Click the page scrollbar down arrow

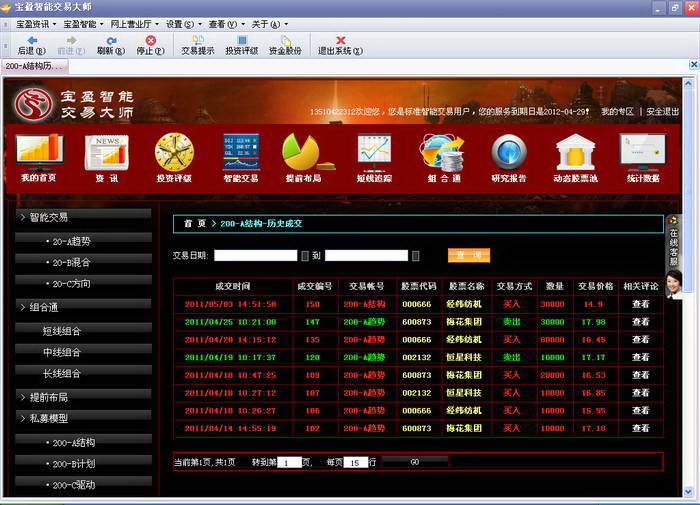[x=688, y=492]
